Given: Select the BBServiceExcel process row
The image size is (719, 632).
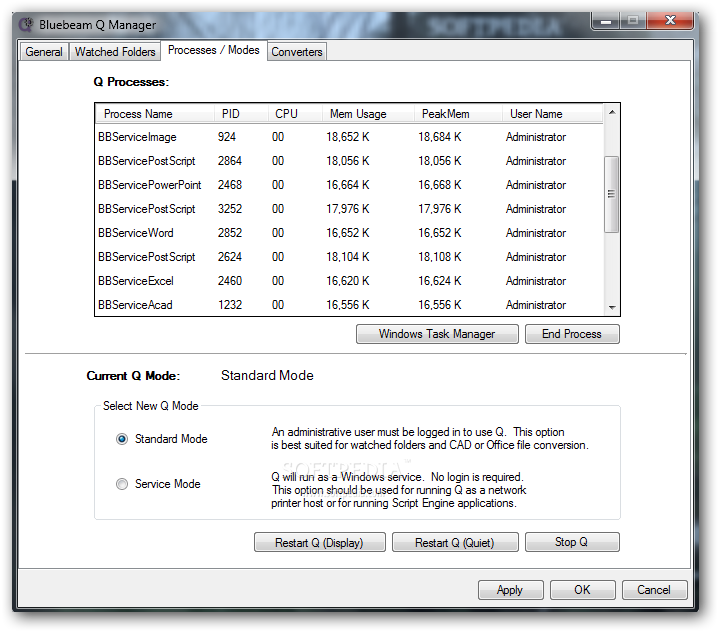Looking at the screenshot, I should (x=348, y=281).
